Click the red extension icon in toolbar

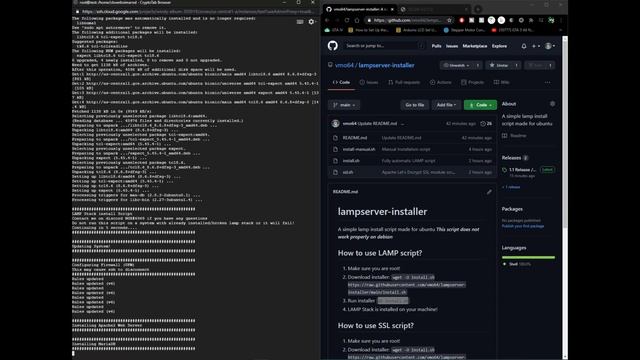click(x=462, y=20)
